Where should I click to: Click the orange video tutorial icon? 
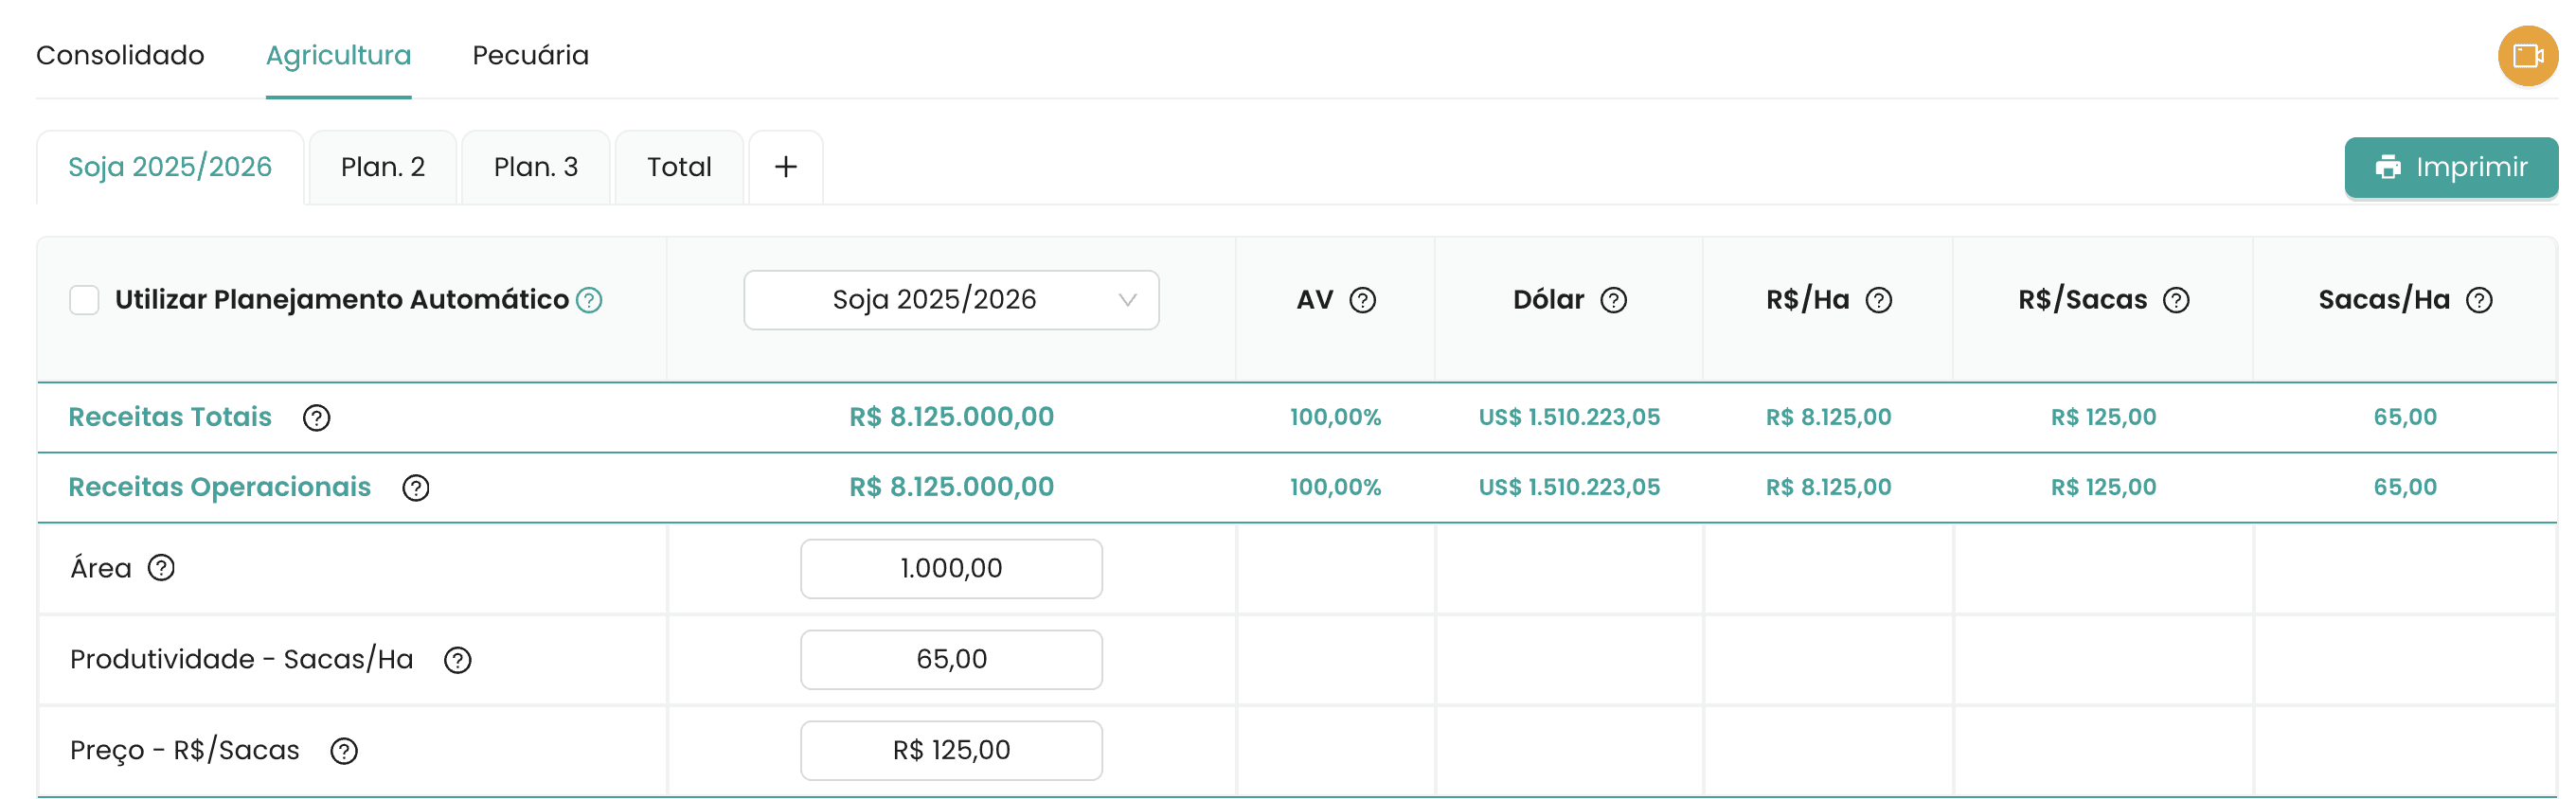point(2526,55)
